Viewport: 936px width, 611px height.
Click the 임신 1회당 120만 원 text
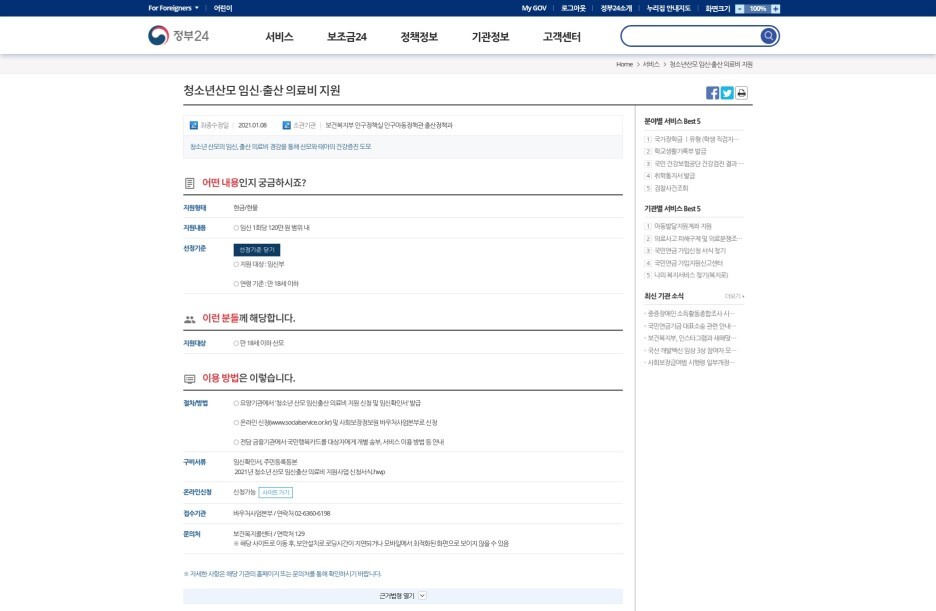point(272,228)
